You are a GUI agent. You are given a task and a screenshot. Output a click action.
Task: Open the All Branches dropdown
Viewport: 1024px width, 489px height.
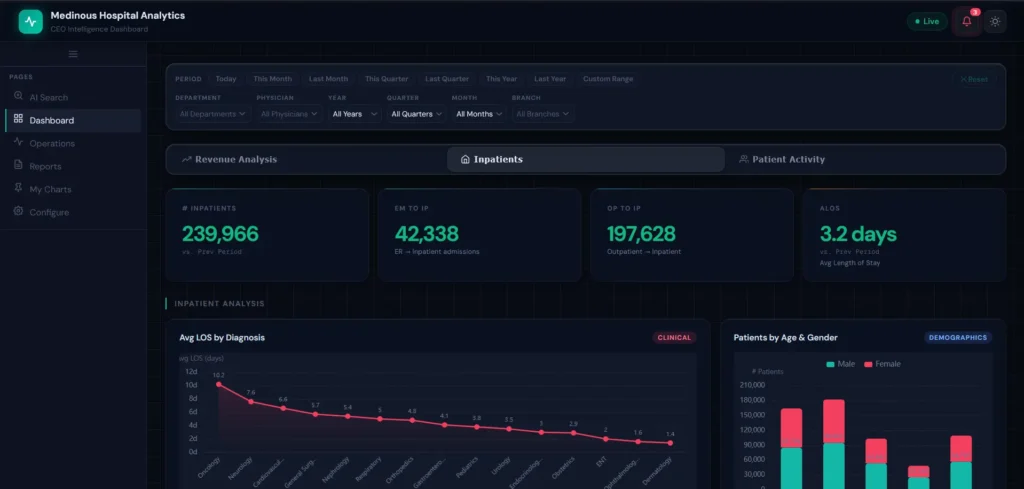click(x=543, y=114)
